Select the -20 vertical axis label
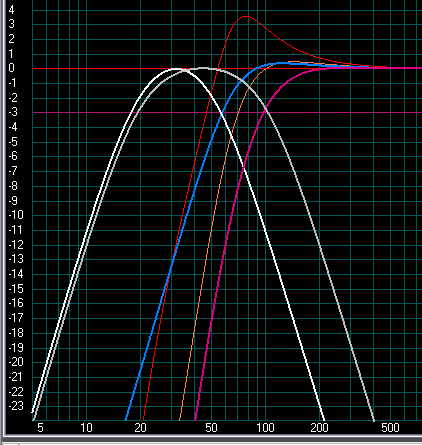The width and height of the screenshot is (422, 445). 16,362
